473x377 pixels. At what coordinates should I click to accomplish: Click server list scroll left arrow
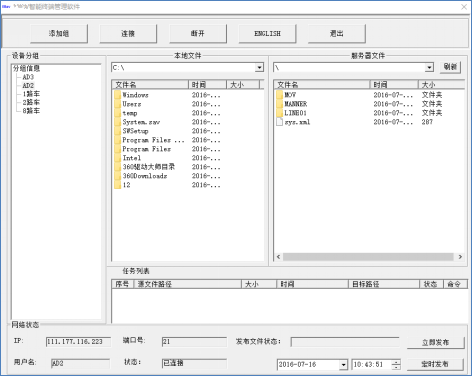[279, 257]
